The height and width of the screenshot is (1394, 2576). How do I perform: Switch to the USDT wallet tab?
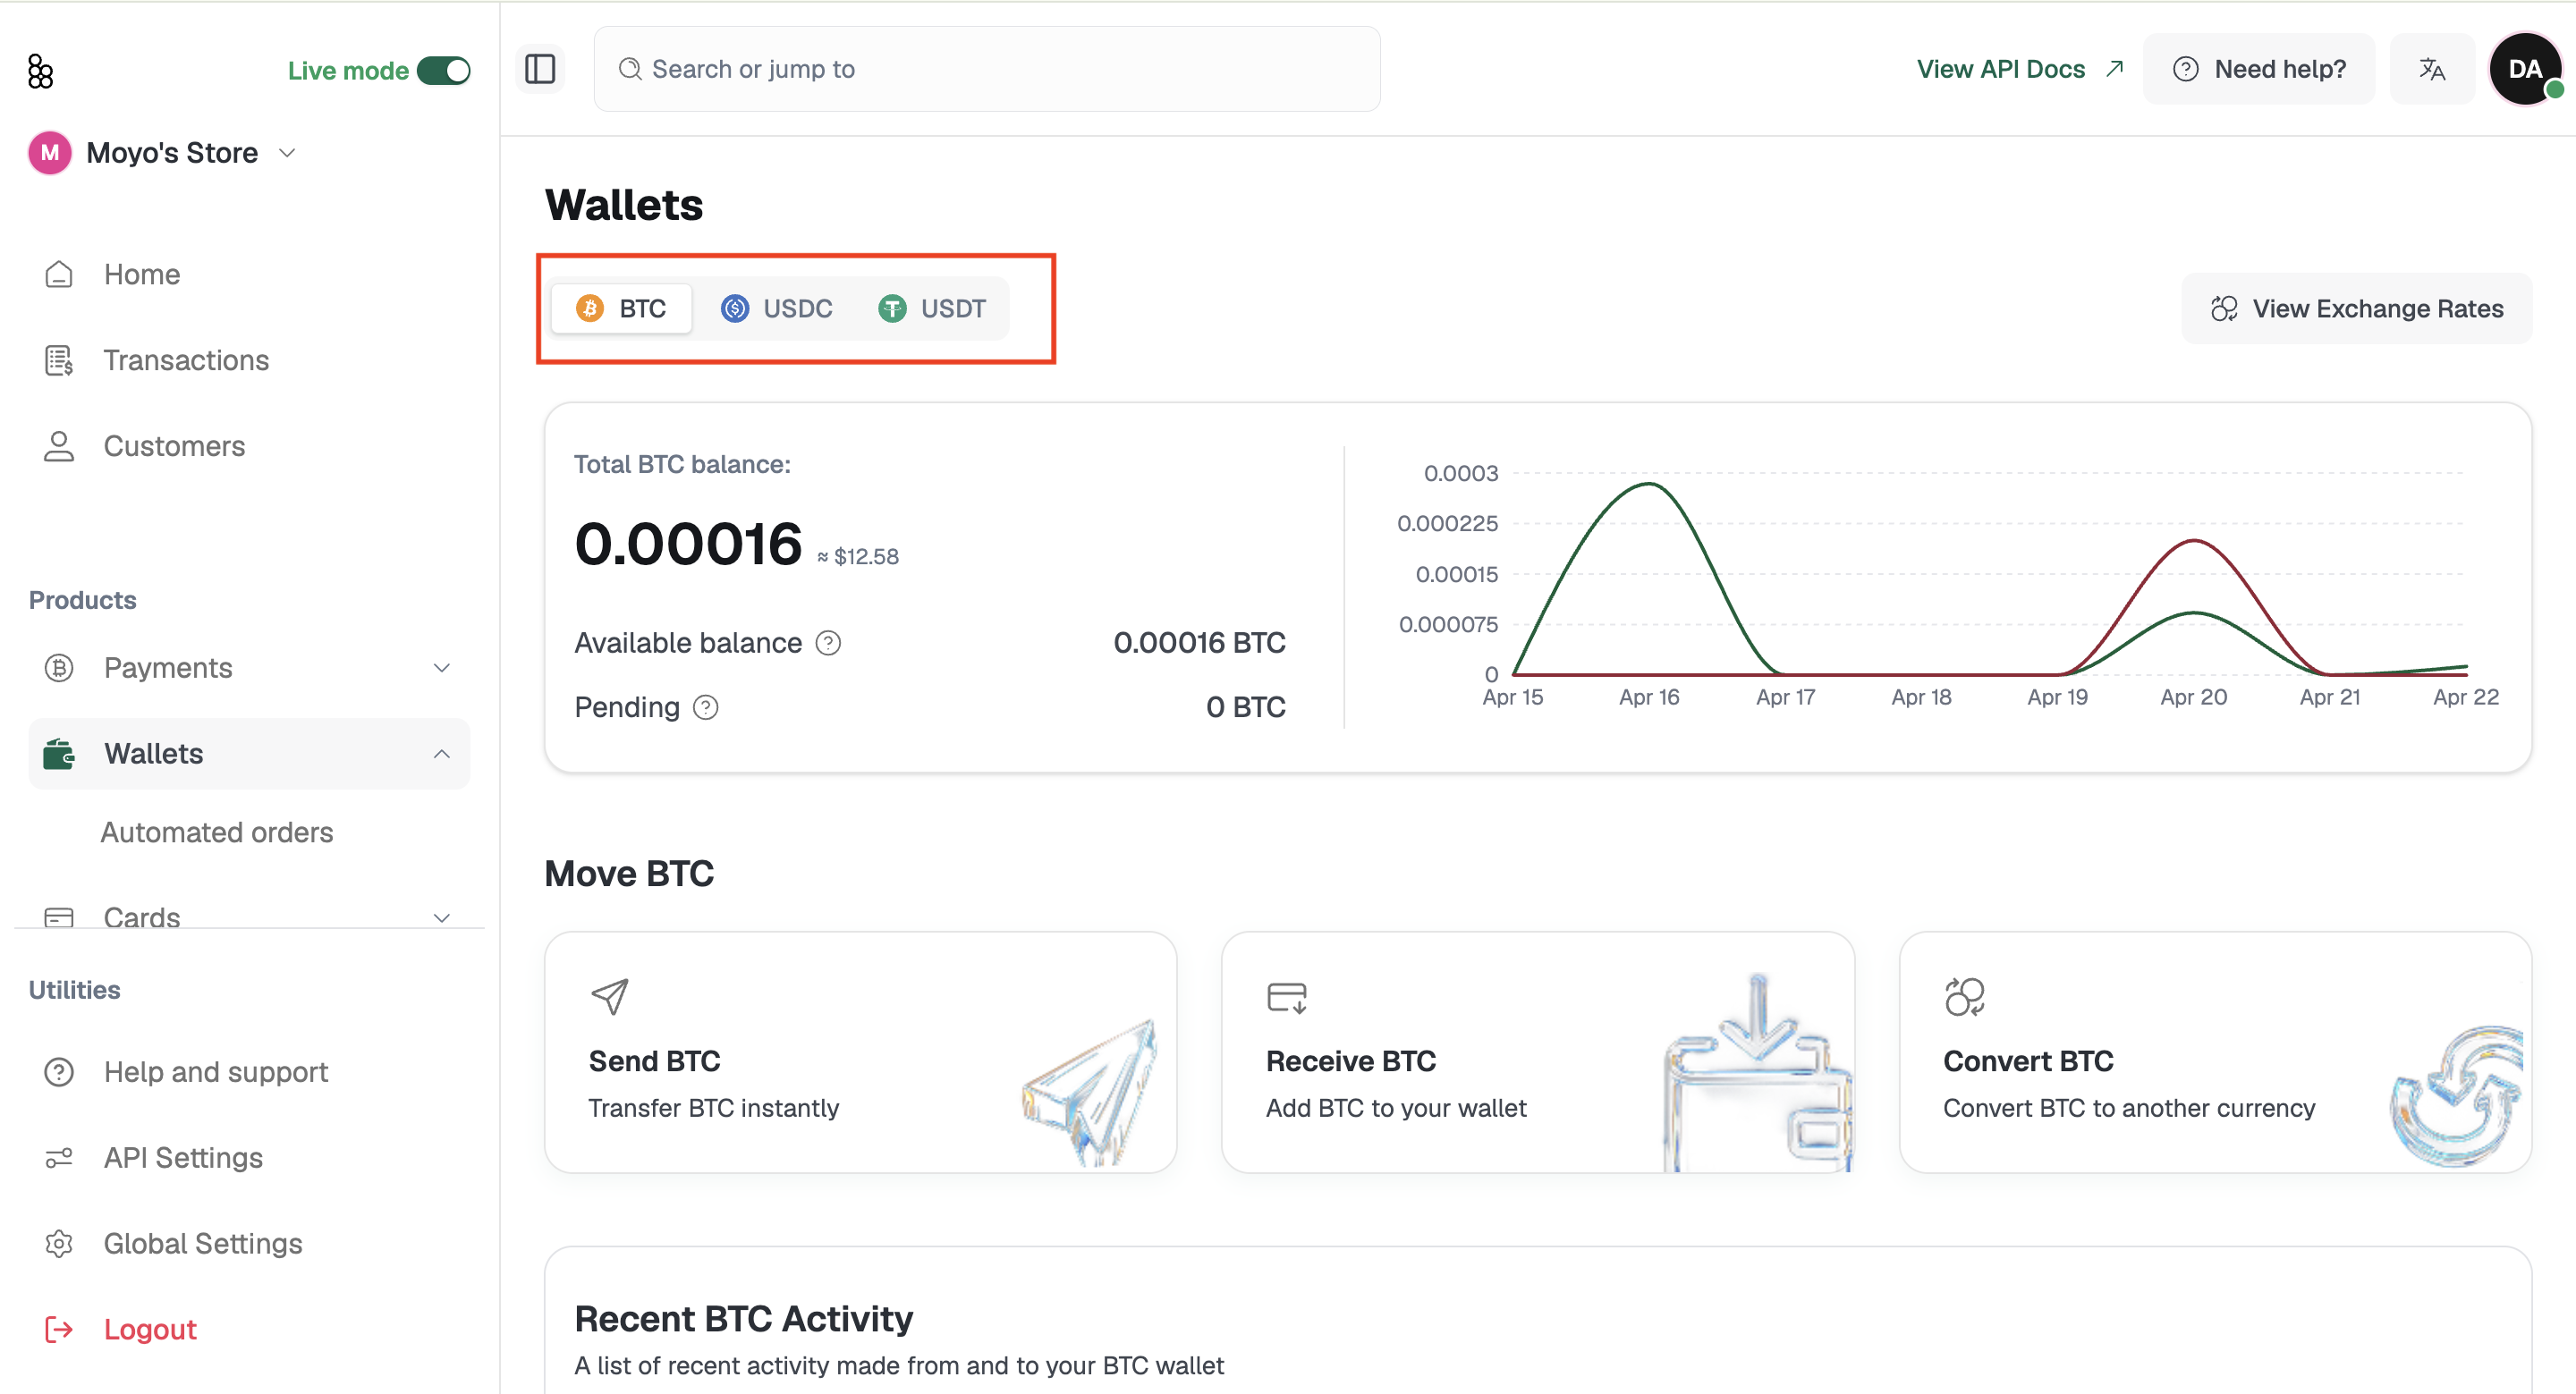click(932, 309)
